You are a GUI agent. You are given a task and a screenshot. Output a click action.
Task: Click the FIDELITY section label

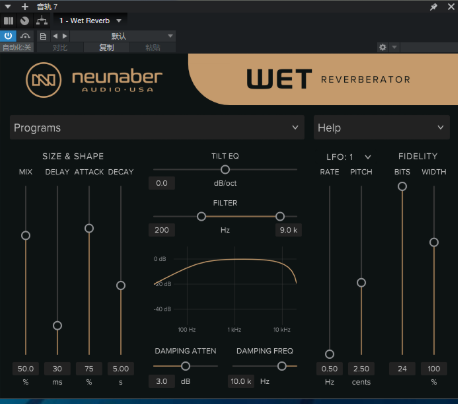pyautogui.click(x=418, y=156)
